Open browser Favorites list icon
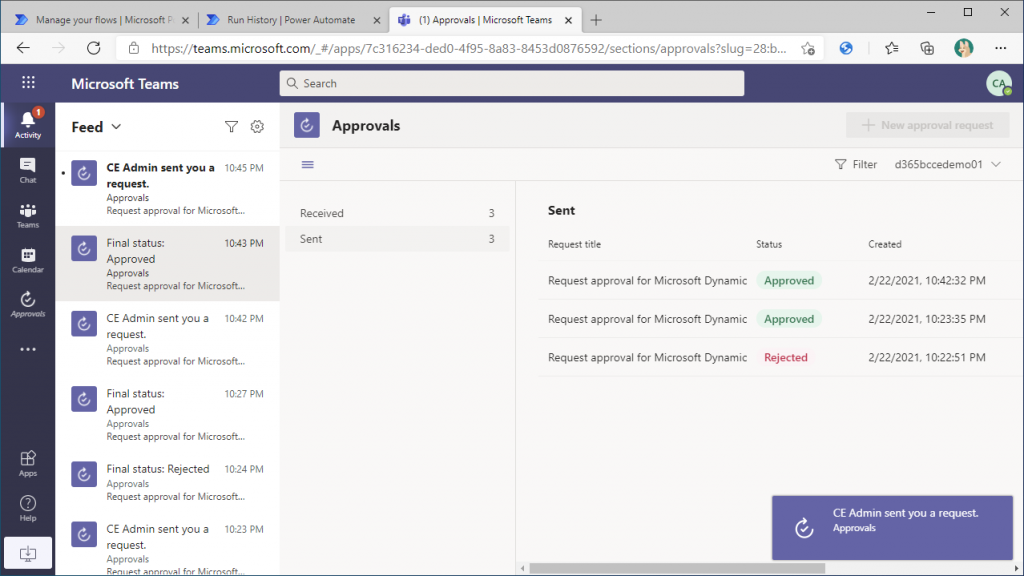 click(x=891, y=48)
